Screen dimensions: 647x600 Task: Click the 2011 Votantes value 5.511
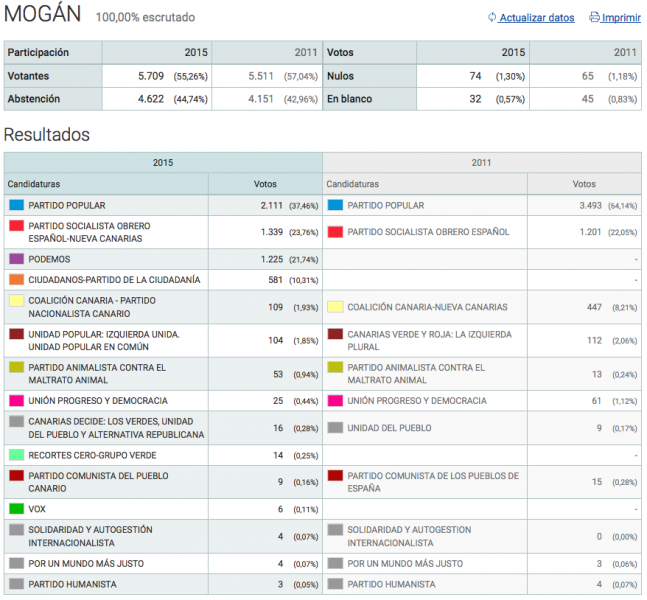click(x=261, y=76)
